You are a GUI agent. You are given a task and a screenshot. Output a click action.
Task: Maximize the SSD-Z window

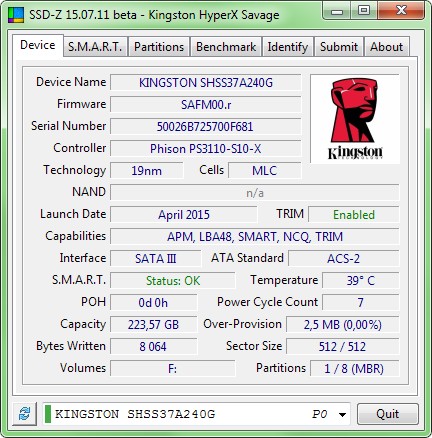pos(364,11)
